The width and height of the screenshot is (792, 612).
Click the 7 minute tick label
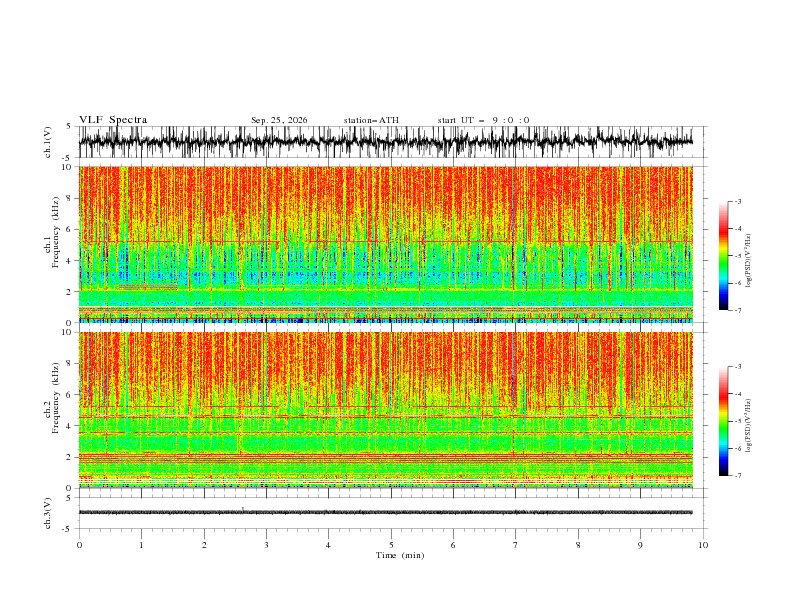tap(516, 545)
